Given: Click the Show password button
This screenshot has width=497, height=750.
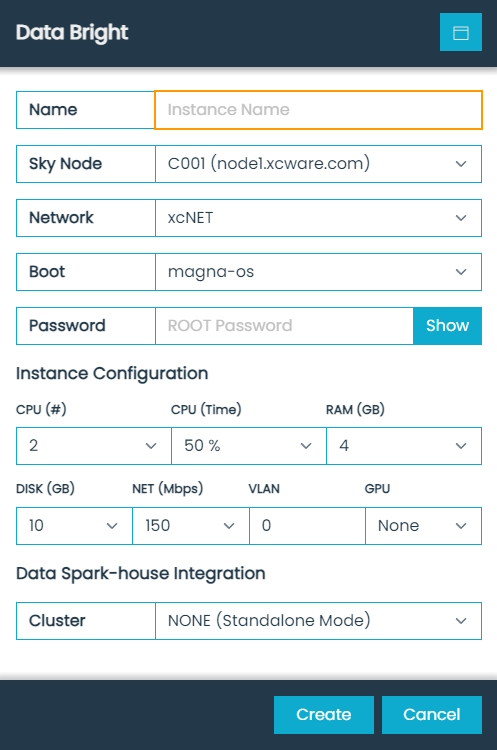Looking at the screenshot, I should pyautogui.click(x=447, y=326).
